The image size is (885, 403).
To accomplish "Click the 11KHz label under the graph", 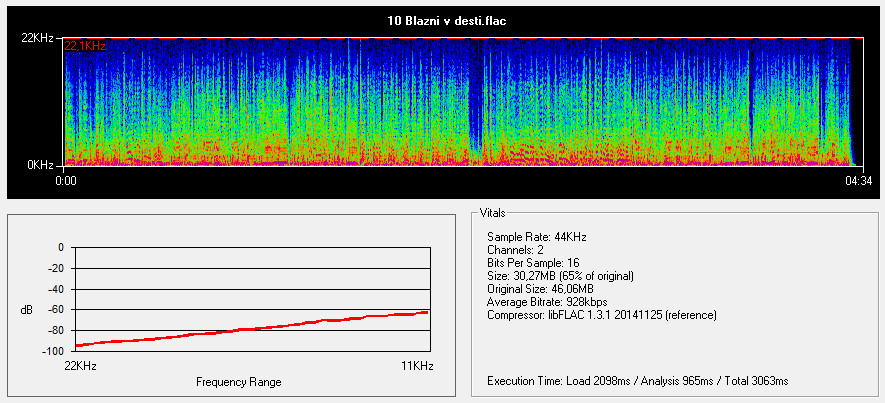I will 417,367.
